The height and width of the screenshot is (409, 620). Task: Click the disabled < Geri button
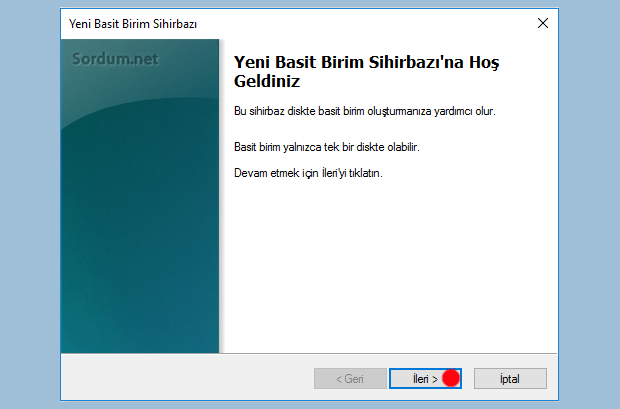350,379
